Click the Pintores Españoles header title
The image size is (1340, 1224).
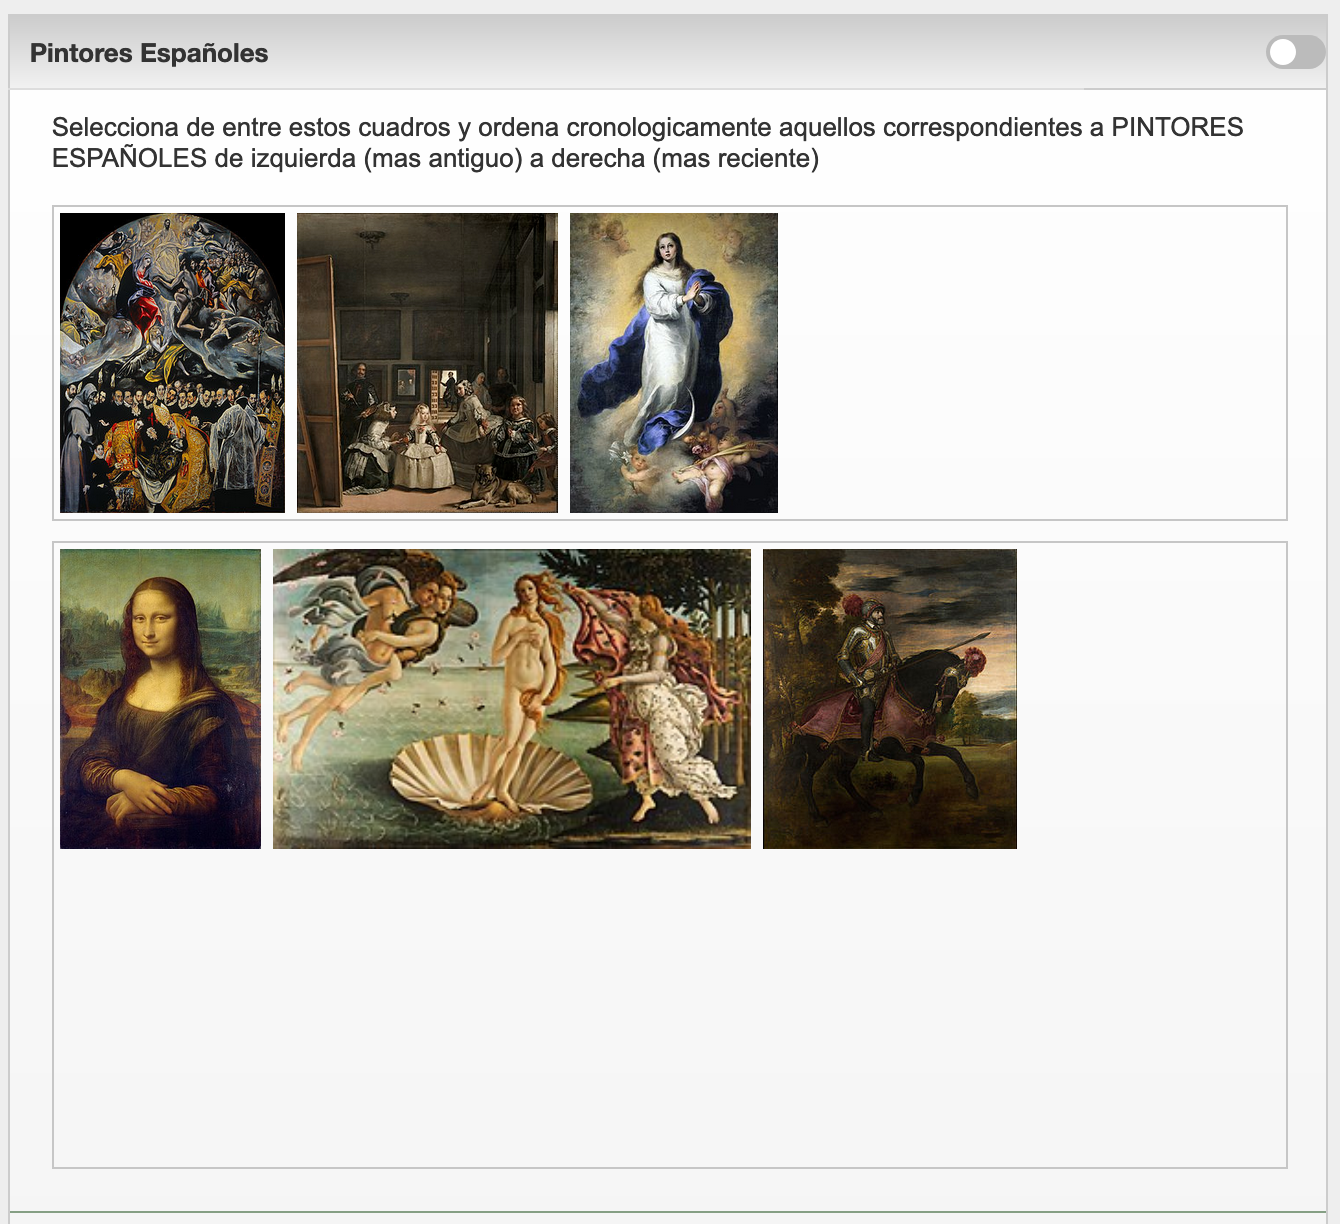pyautogui.click(x=149, y=53)
